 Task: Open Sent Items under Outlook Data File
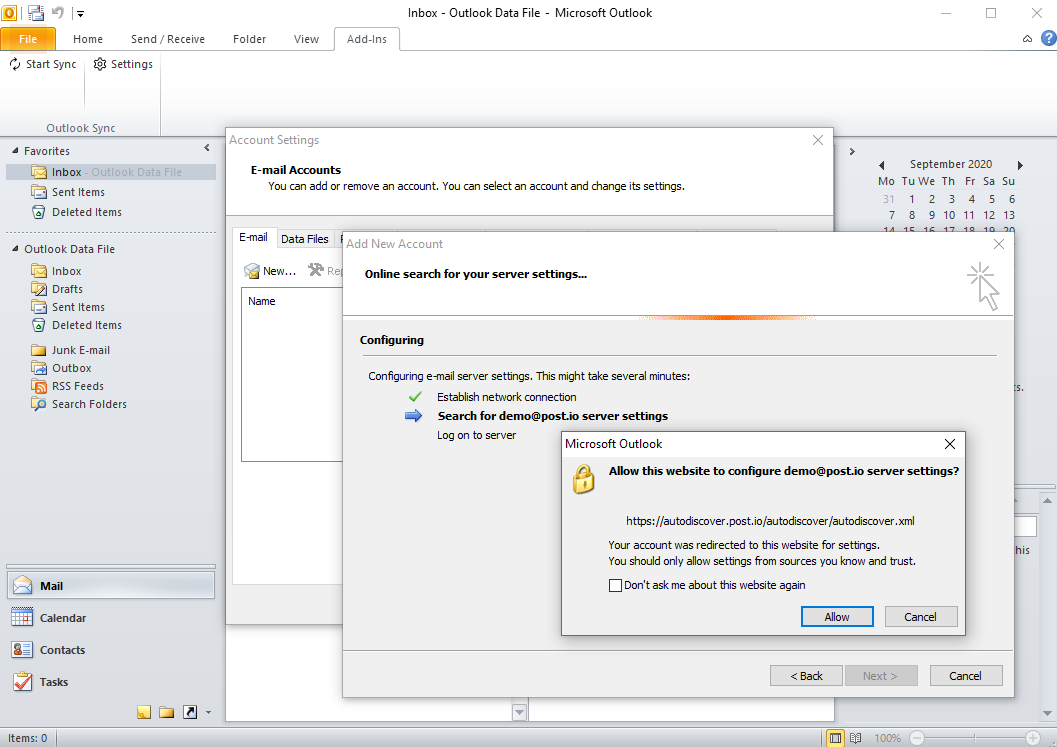[x=78, y=307]
